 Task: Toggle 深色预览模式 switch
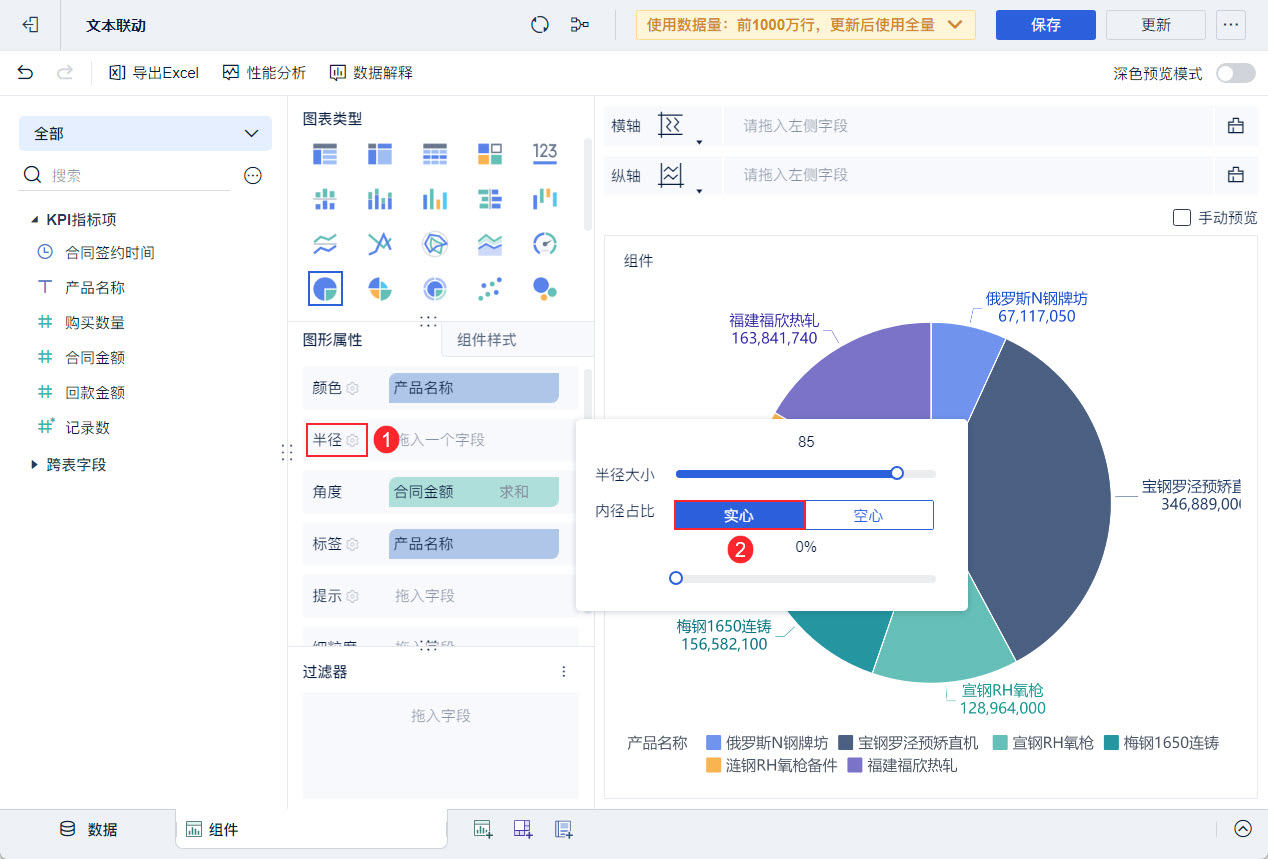[1235, 73]
